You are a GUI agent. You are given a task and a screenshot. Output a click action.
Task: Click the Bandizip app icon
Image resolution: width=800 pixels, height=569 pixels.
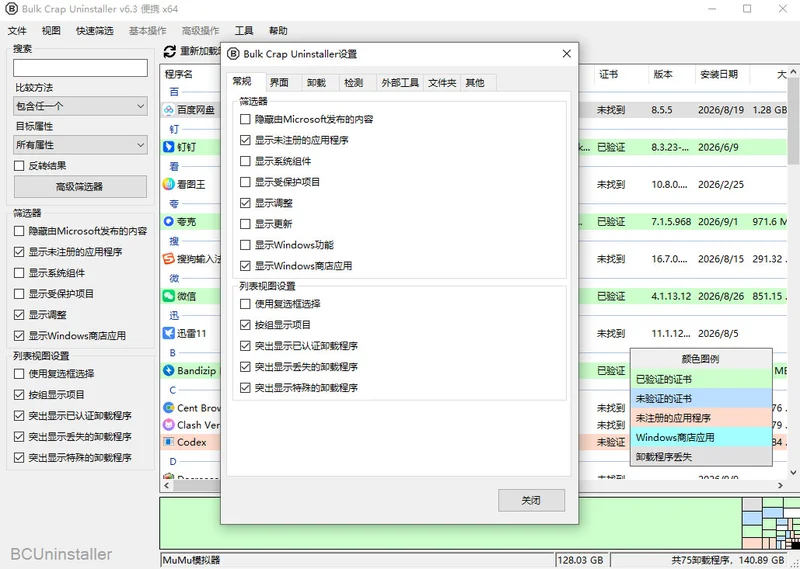[x=169, y=370]
